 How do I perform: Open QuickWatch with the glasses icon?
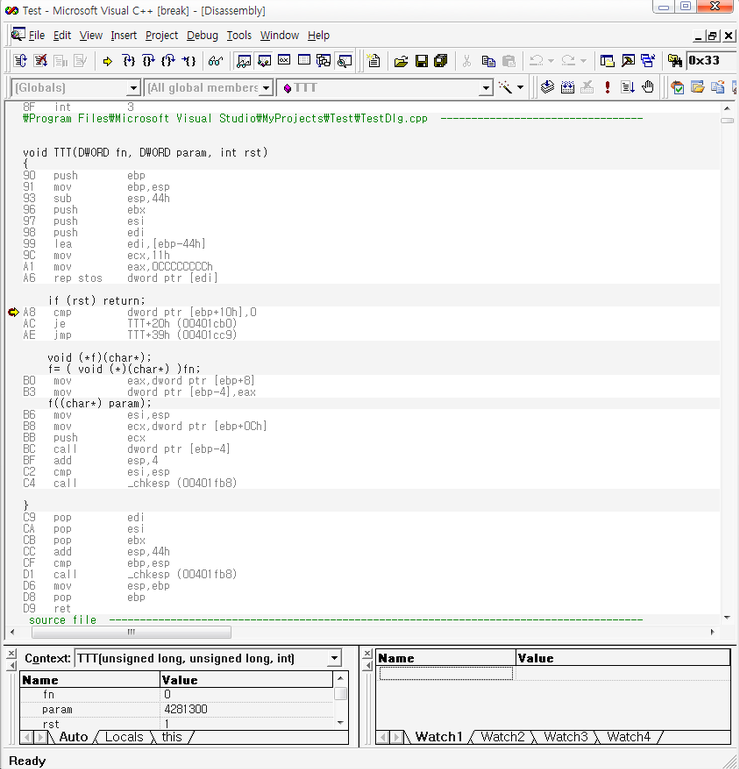coord(215,61)
